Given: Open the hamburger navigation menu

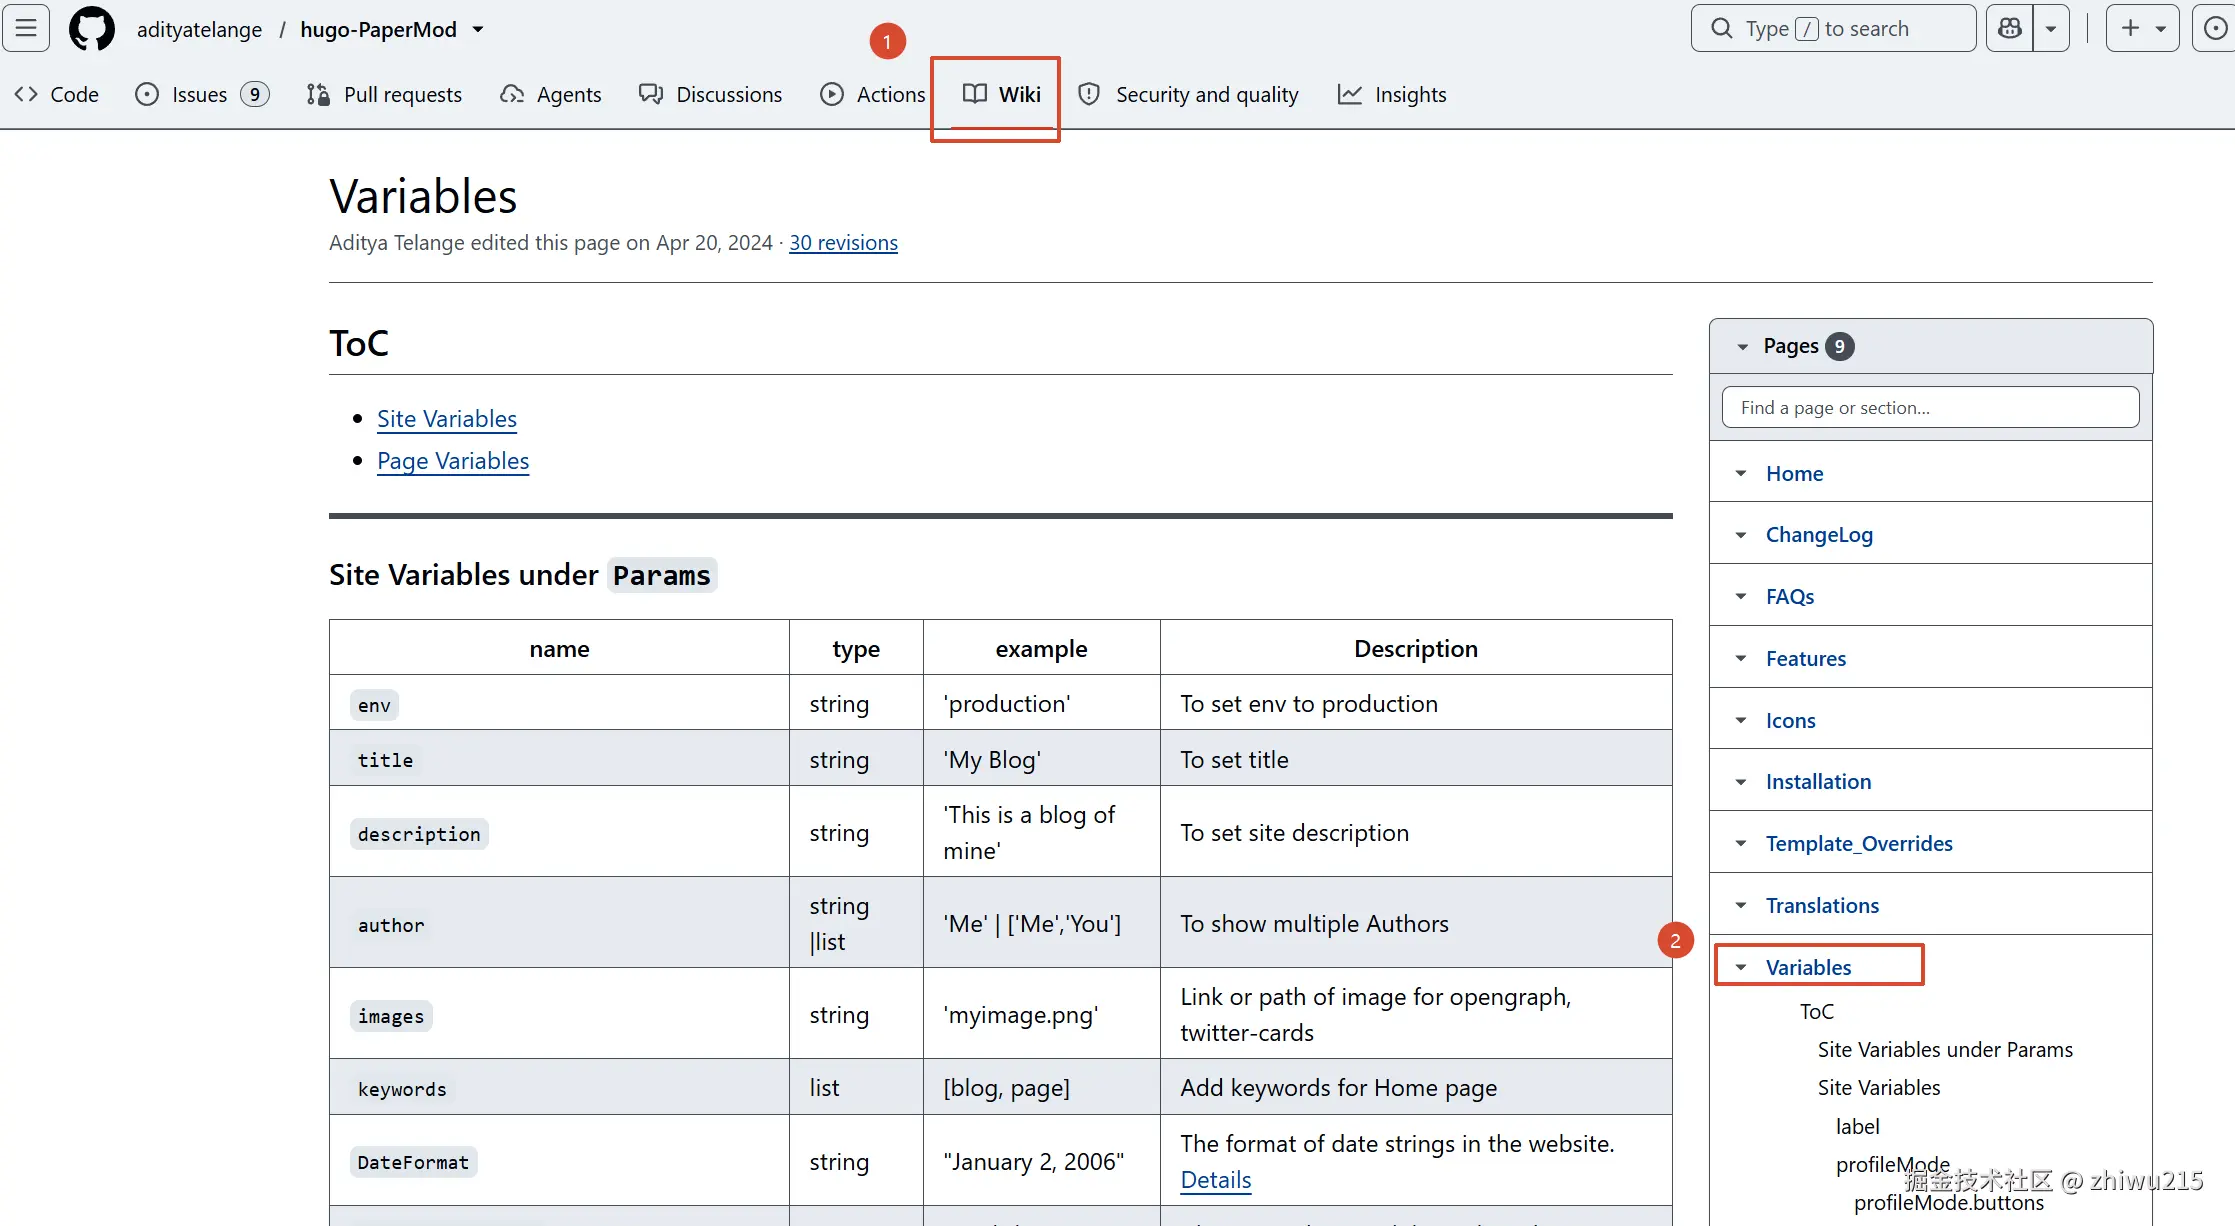Looking at the screenshot, I should tap(26, 28).
